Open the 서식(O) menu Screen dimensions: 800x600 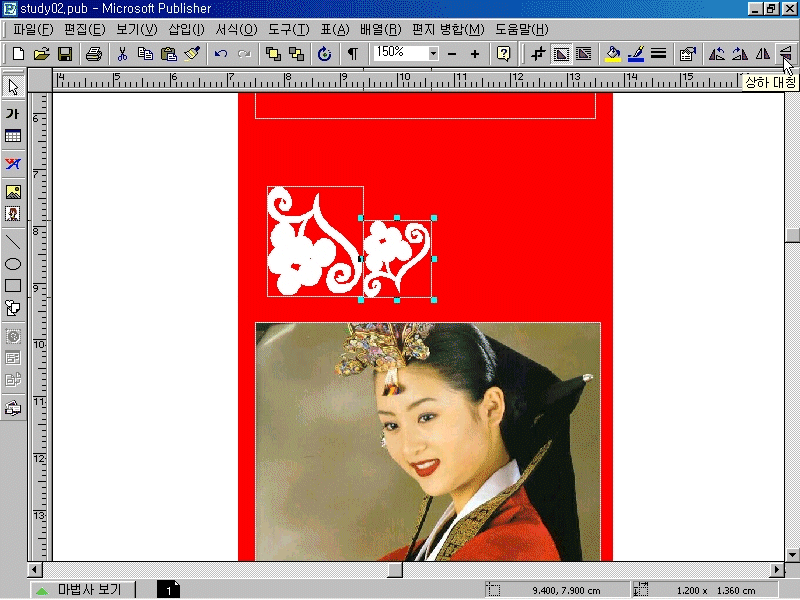236,30
